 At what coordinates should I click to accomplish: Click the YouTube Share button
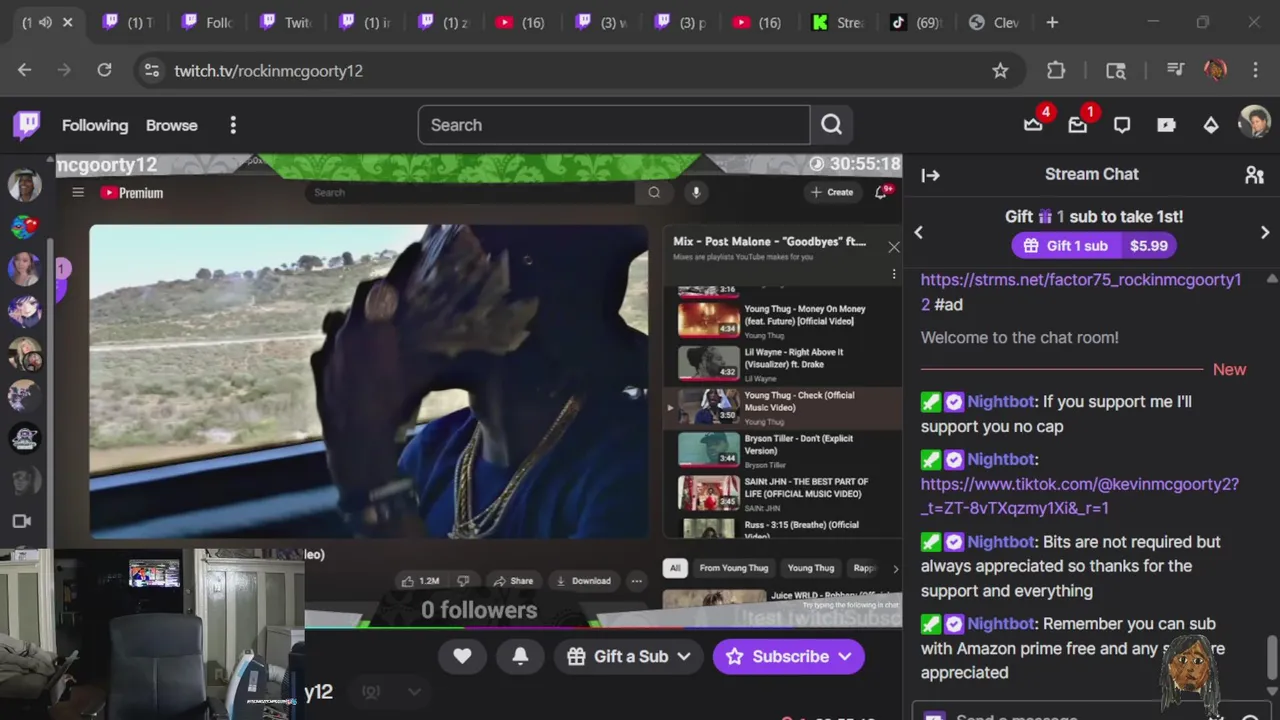click(514, 581)
